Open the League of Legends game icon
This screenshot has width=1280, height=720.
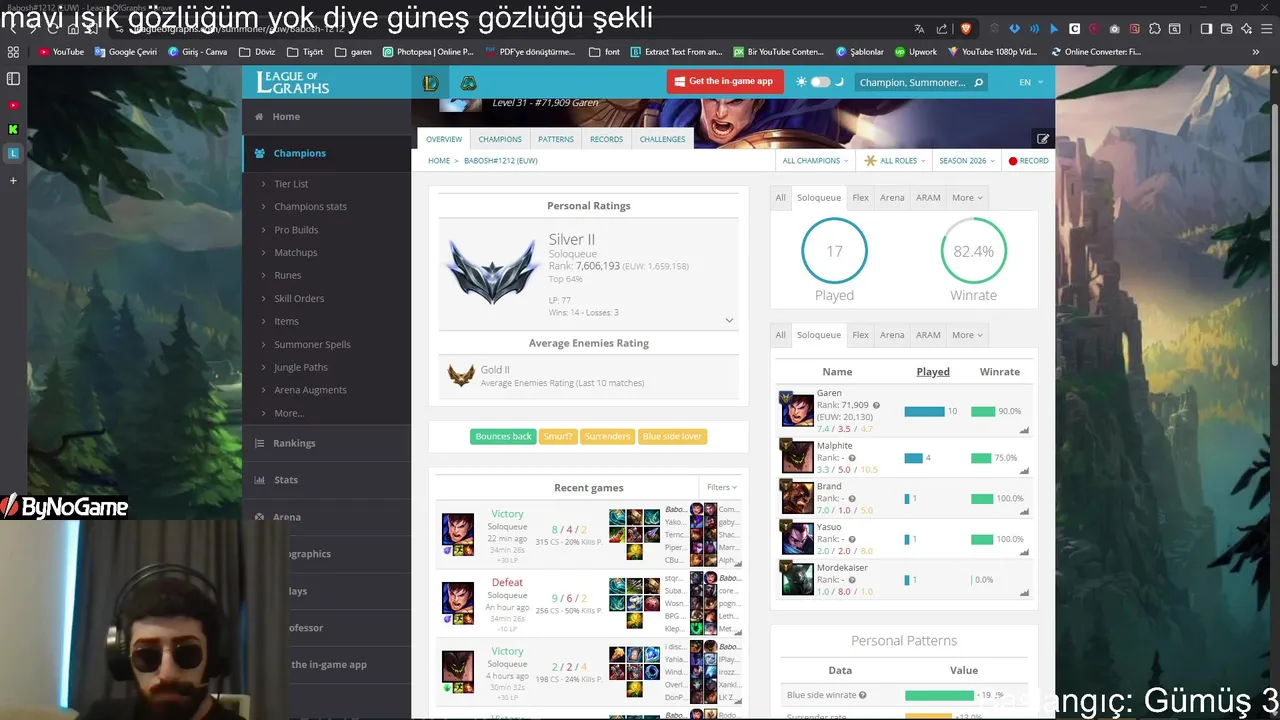point(430,83)
